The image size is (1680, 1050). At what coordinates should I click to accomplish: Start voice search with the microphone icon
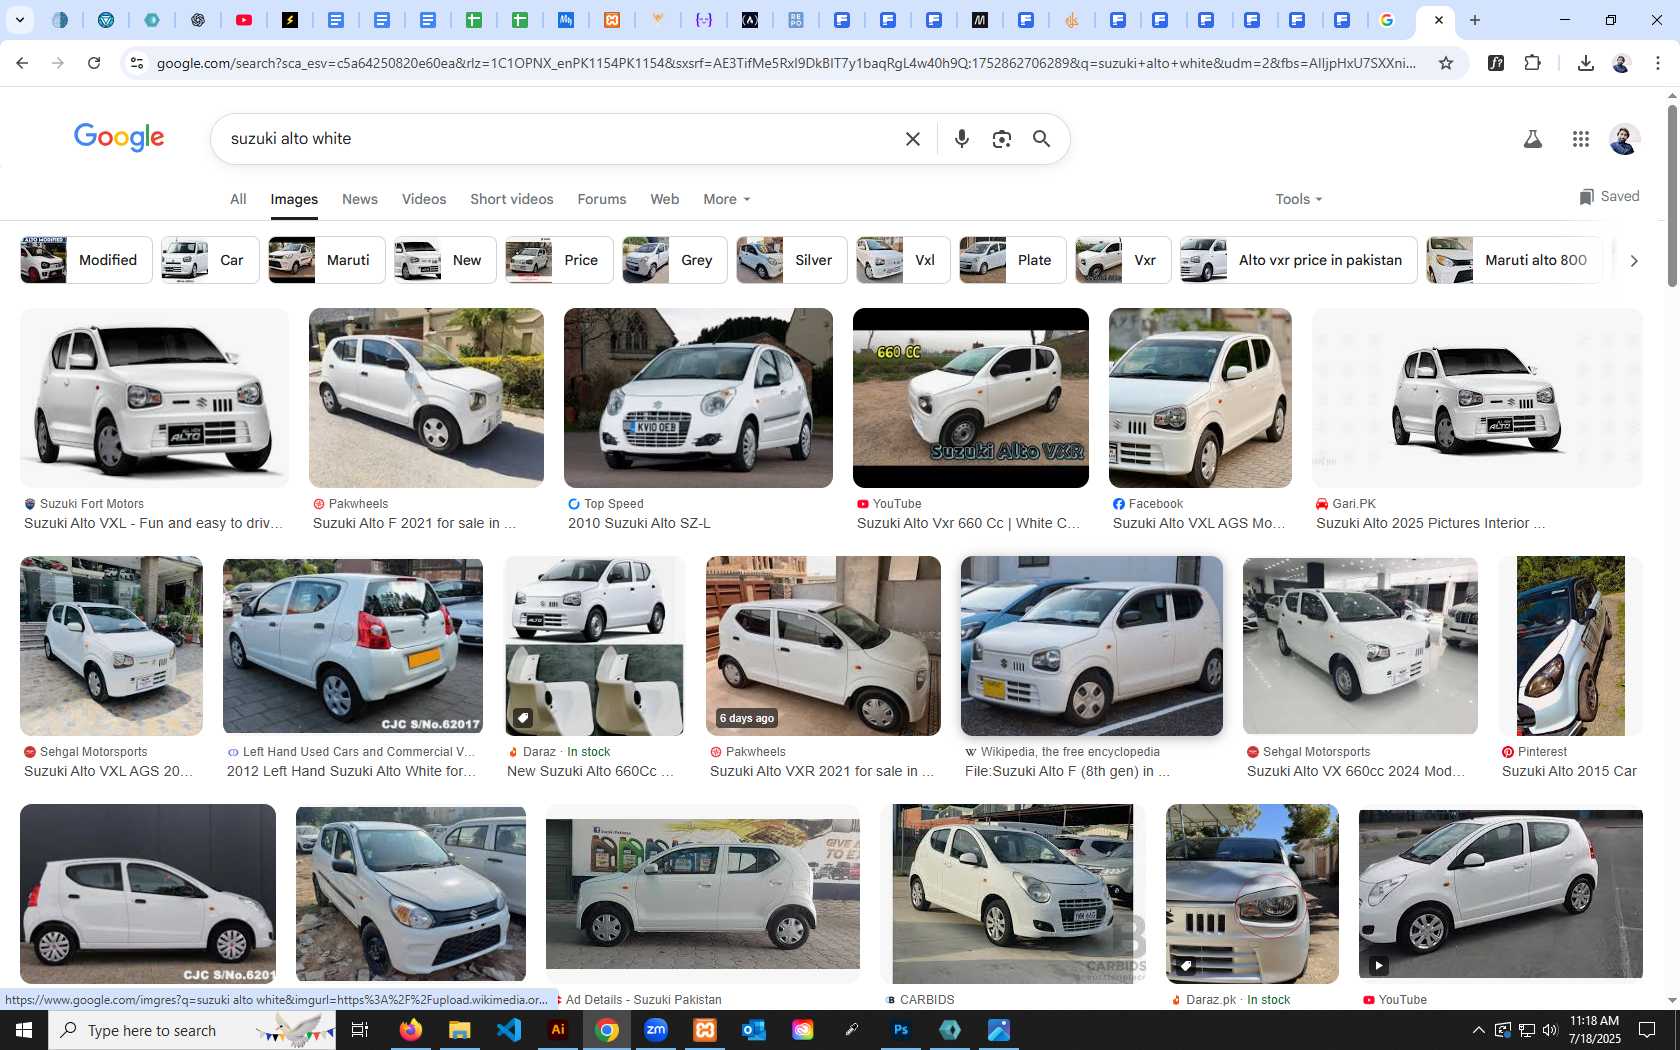click(961, 139)
